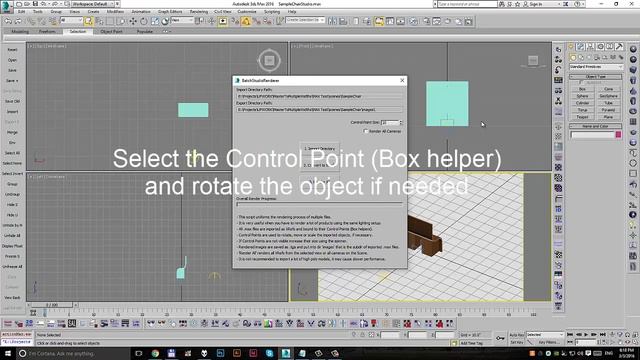Open the reference coordinate system dropdown
The width and height of the screenshot is (640, 360).
click(x=182, y=20)
